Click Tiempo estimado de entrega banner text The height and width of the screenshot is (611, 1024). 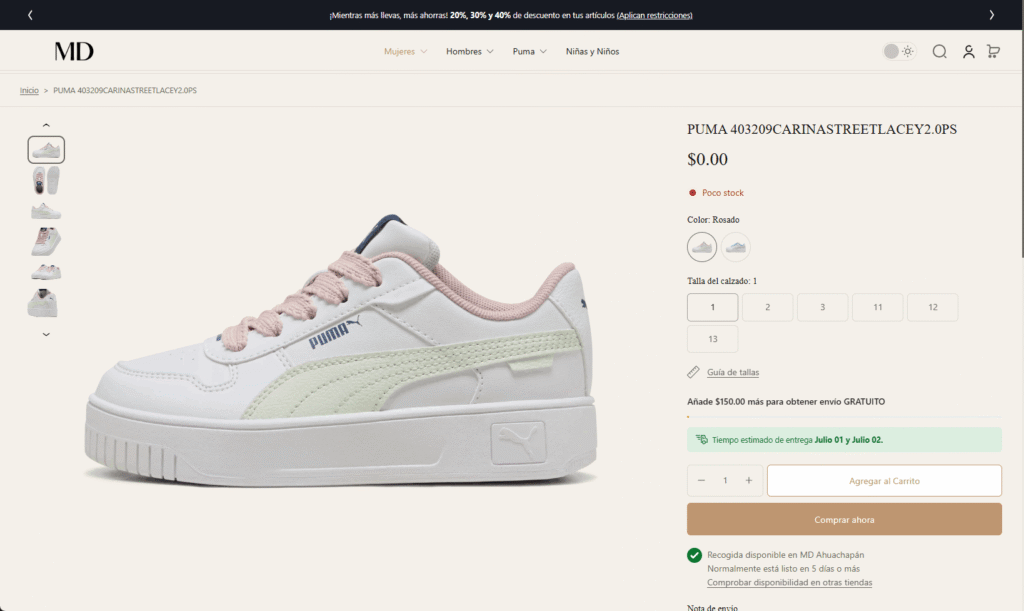(797, 439)
